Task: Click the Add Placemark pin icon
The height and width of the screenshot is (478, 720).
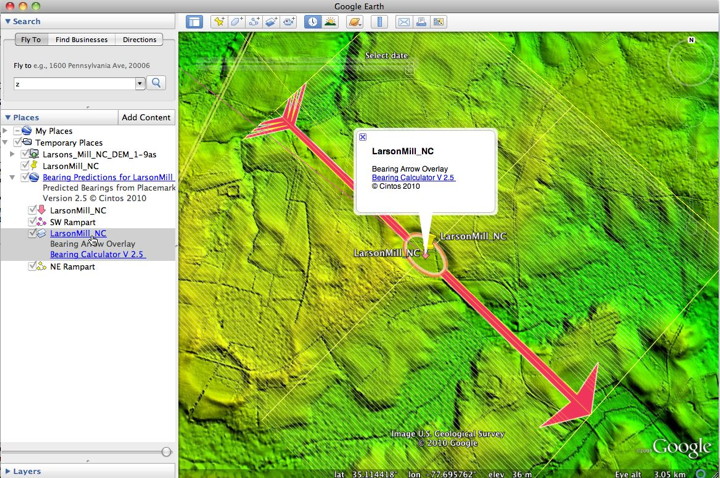Action: click(218, 21)
